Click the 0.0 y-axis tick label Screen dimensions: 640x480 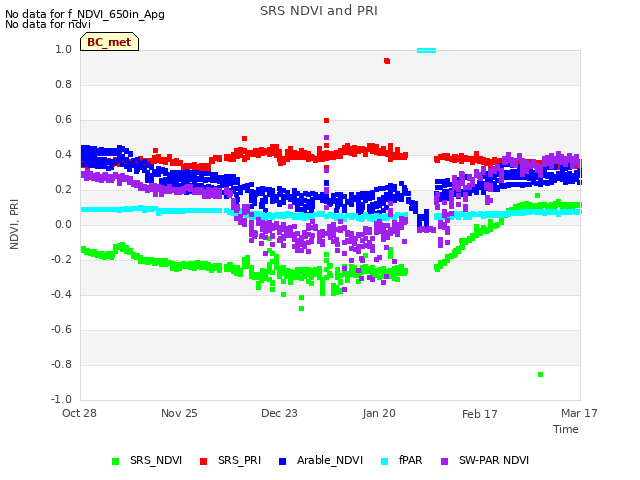[x=63, y=224]
